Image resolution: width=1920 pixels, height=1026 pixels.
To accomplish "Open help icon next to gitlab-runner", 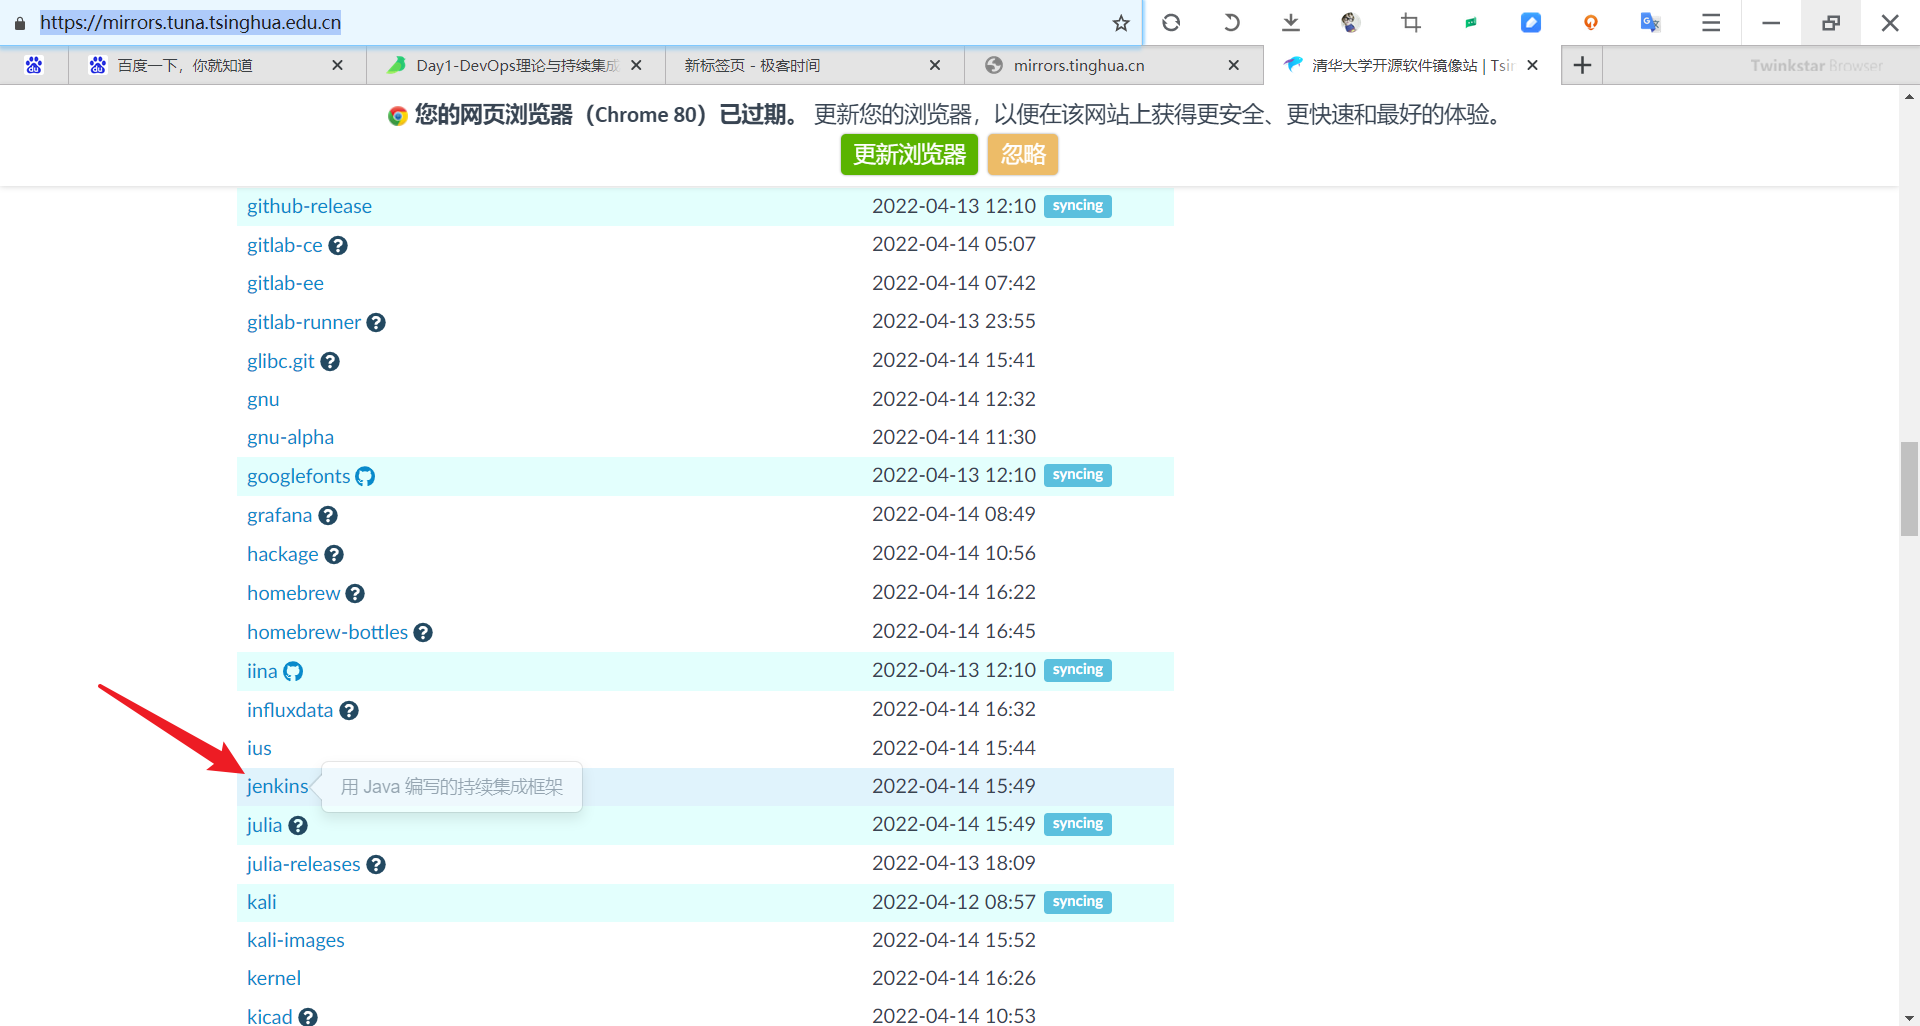I will [376, 322].
